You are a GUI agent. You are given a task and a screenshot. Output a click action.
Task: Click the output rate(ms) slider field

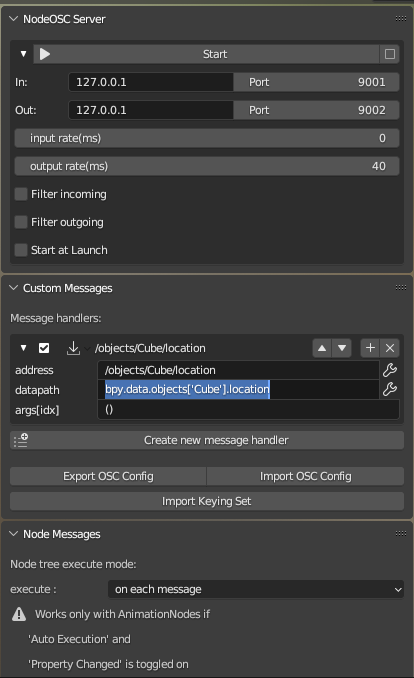[x=207, y=166]
